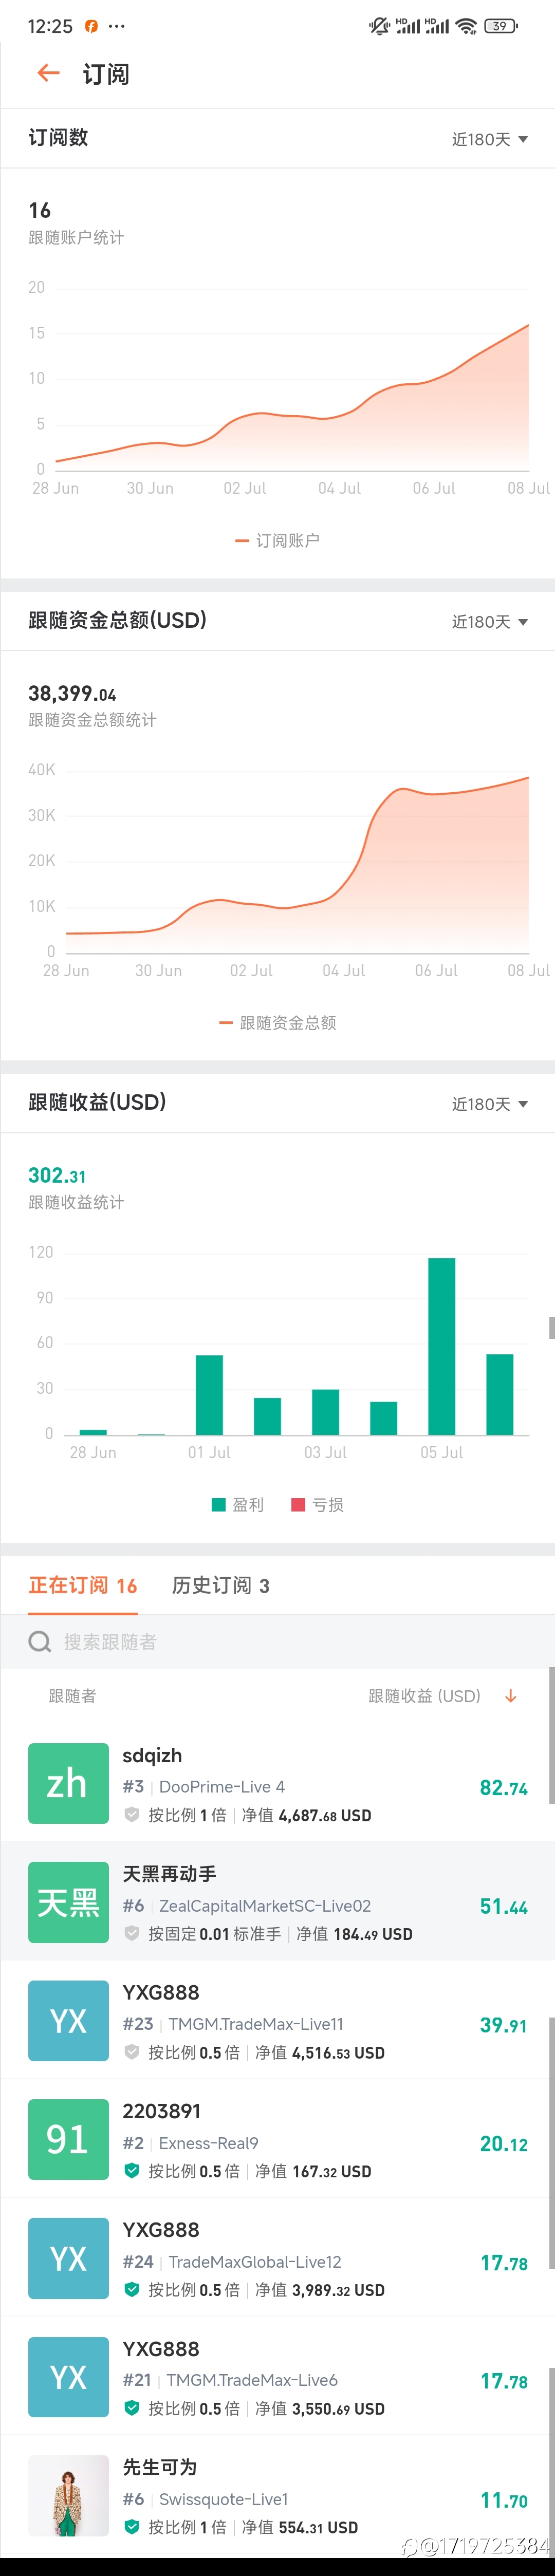
Task: Open YXG888 avatar for TMGM.TradeMax-Live6
Action: (x=68, y=2377)
